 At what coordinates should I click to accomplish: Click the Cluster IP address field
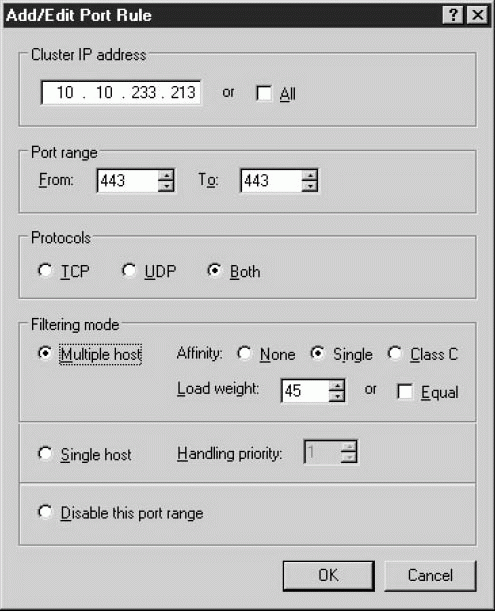pos(121,93)
